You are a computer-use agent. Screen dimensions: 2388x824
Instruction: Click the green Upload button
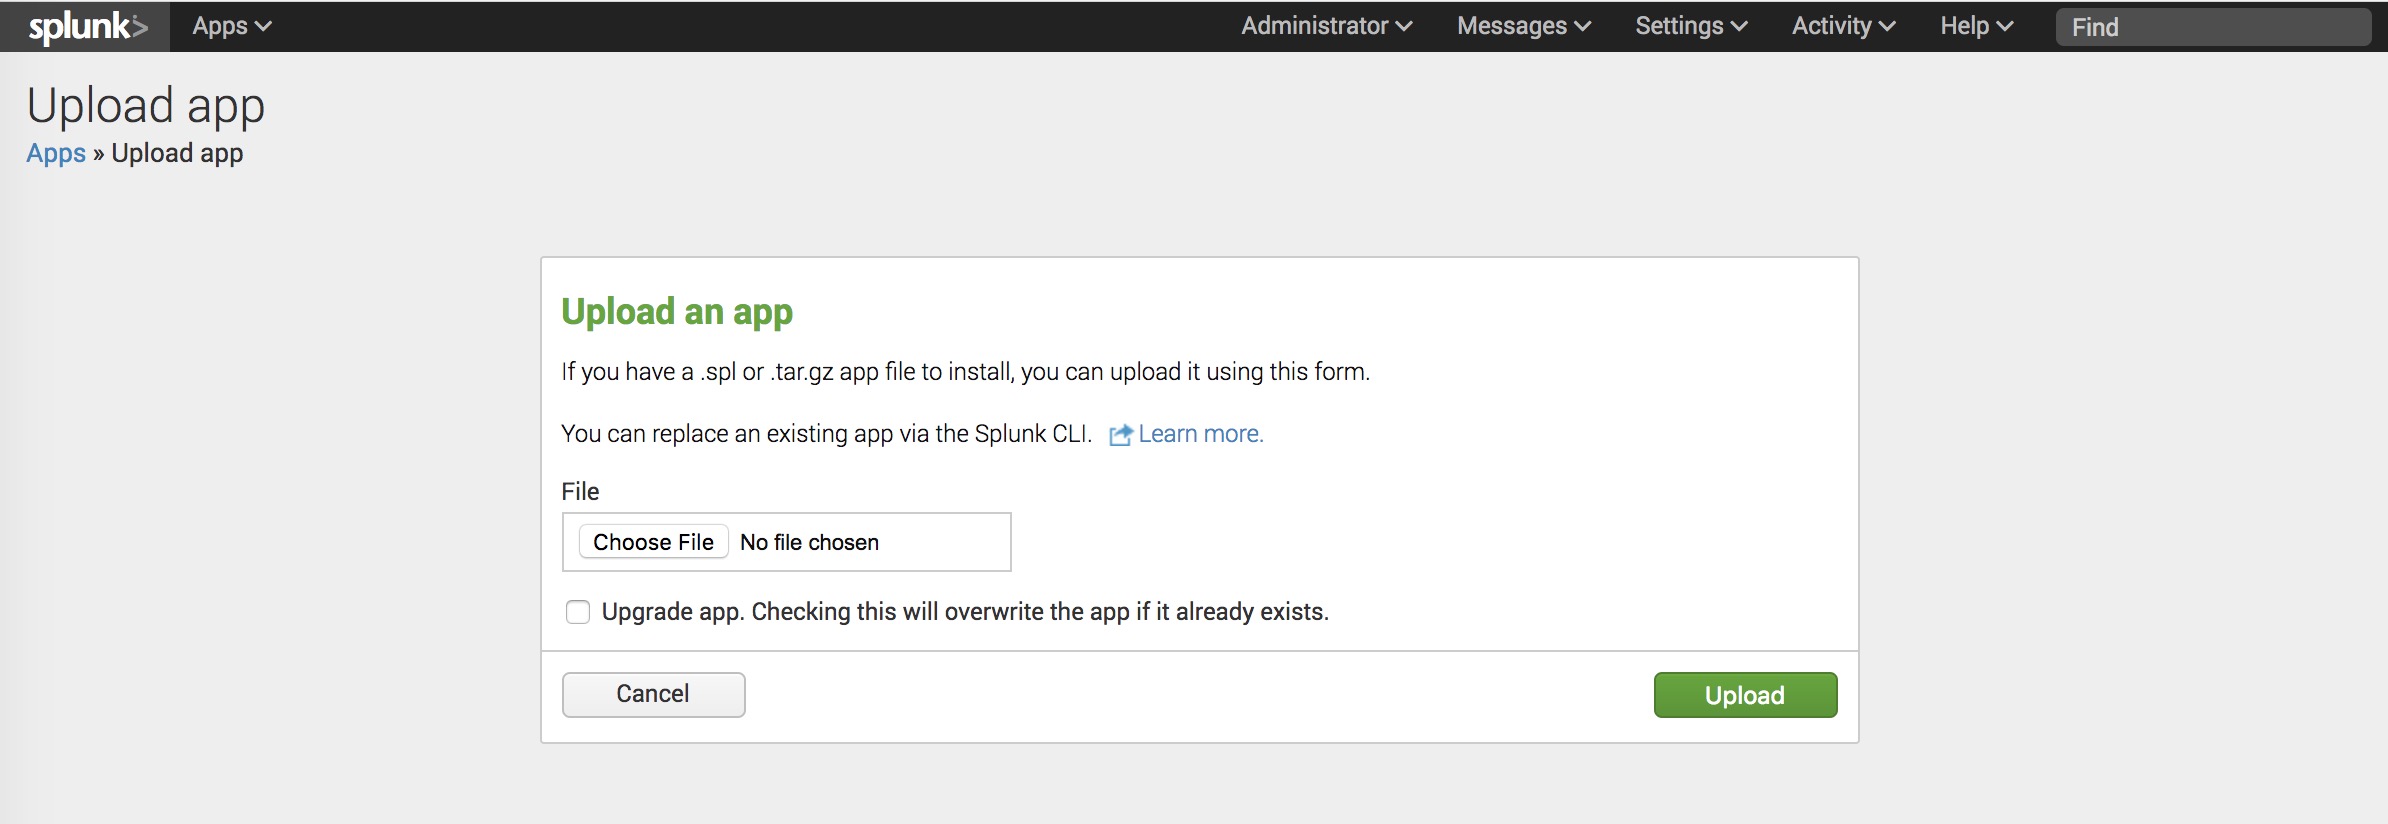pyautogui.click(x=1745, y=695)
